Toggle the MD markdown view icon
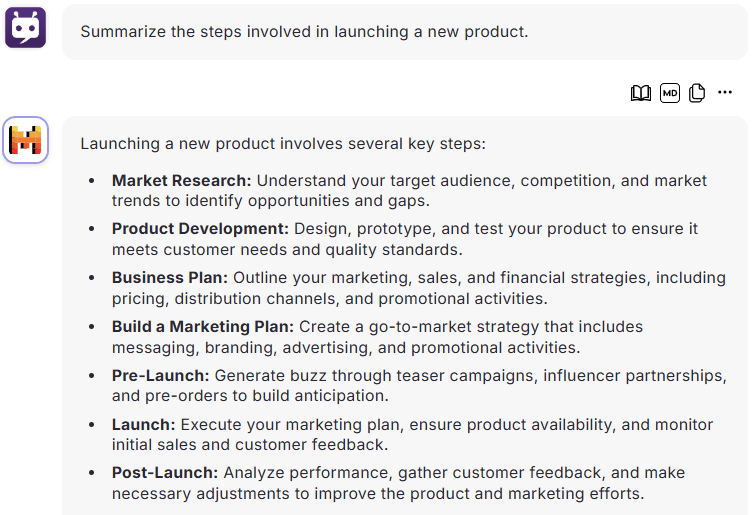The width and height of the screenshot is (755, 515). tap(670, 93)
